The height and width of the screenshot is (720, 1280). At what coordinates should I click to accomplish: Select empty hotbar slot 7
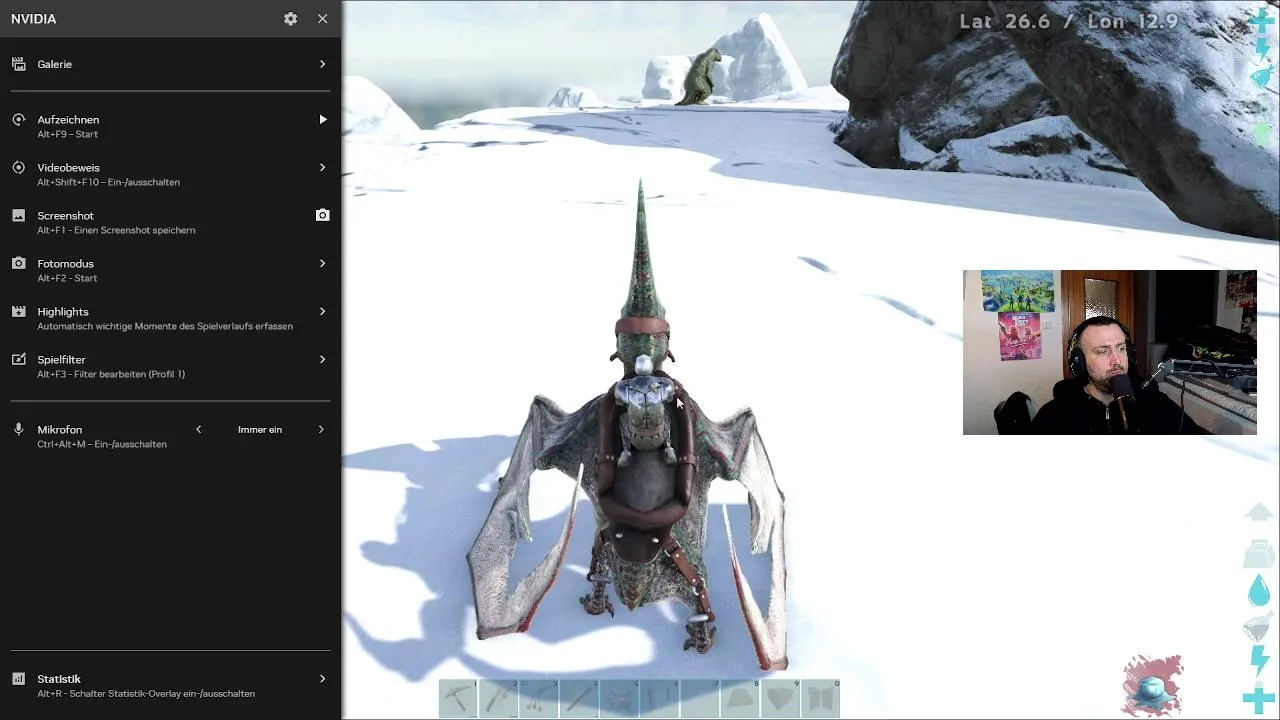point(699,699)
